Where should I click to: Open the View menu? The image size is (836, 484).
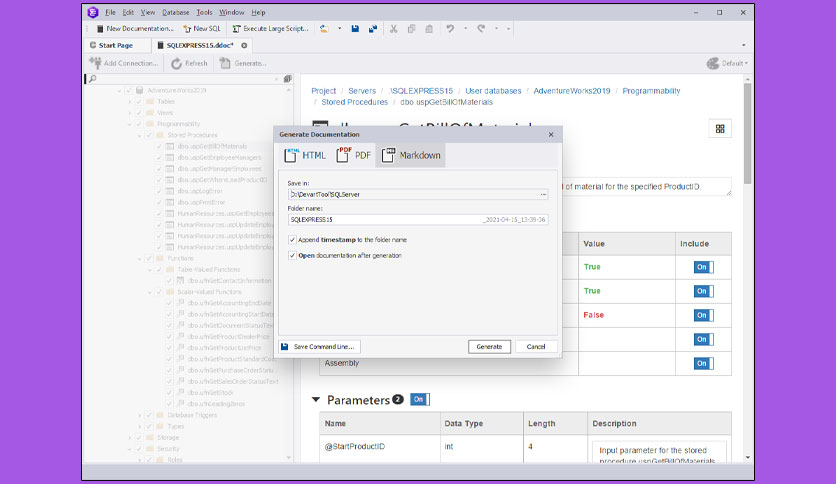(x=148, y=12)
